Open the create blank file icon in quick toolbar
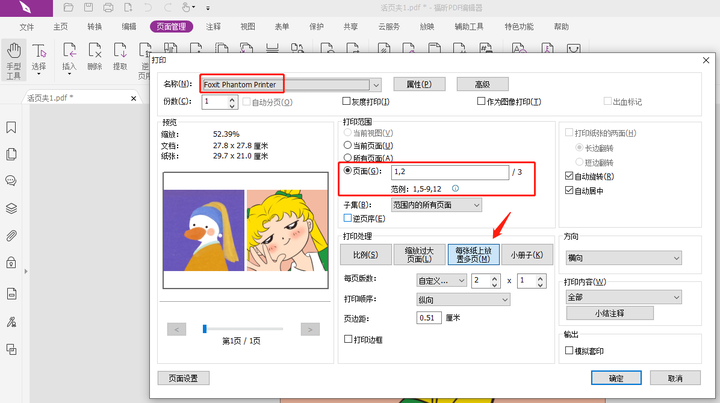720x403 pixels. [128, 7]
